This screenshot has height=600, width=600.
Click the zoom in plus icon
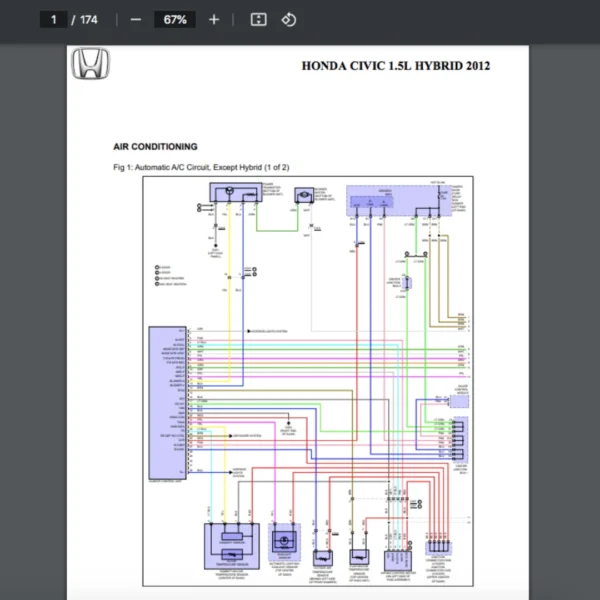[x=213, y=20]
